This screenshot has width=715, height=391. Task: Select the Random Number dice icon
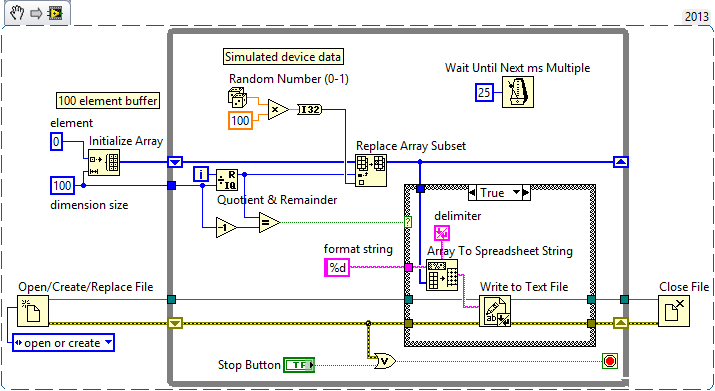point(238,97)
